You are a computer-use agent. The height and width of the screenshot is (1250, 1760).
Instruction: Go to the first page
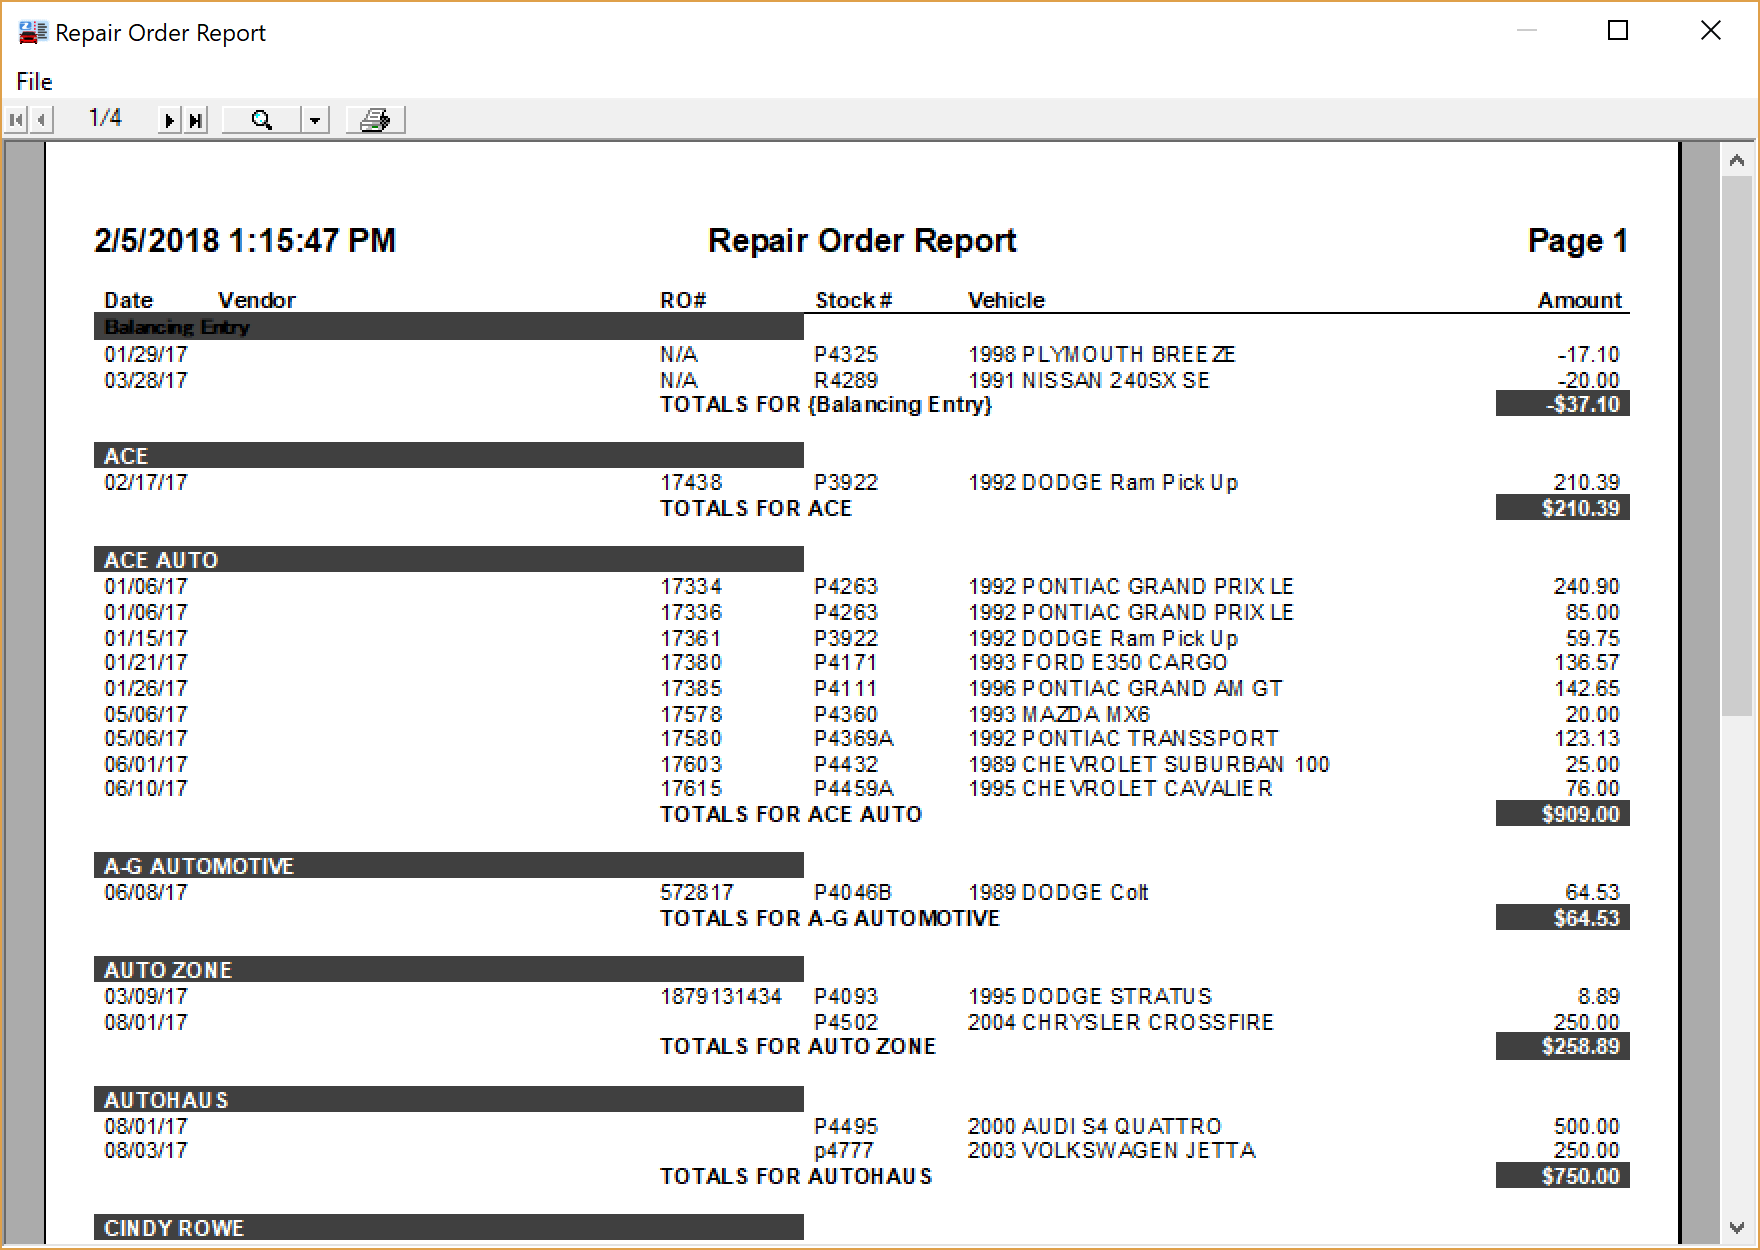pos(16,119)
